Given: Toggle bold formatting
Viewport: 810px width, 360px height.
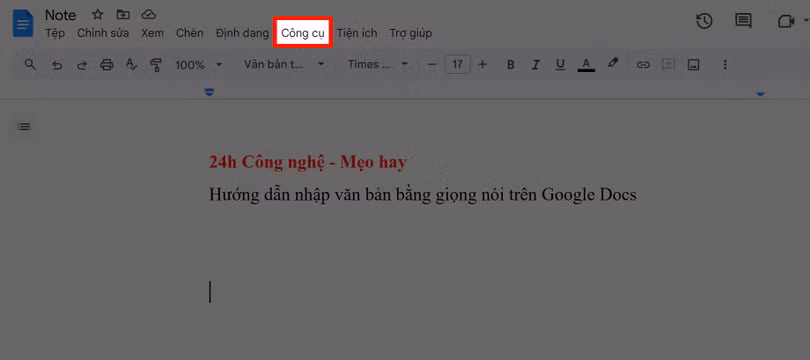Looking at the screenshot, I should pos(510,65).
